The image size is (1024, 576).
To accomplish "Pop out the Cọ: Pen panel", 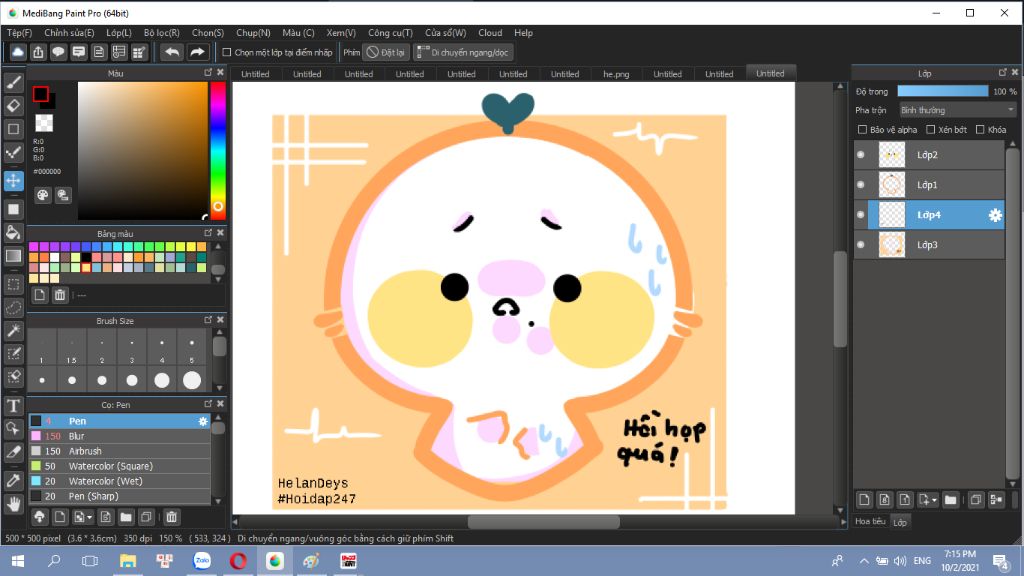I will (x=208, y=404).
